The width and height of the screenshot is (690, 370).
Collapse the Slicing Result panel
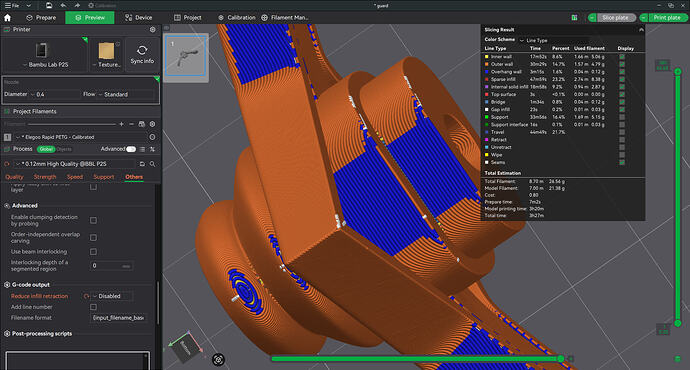click(x=641, y=29)
